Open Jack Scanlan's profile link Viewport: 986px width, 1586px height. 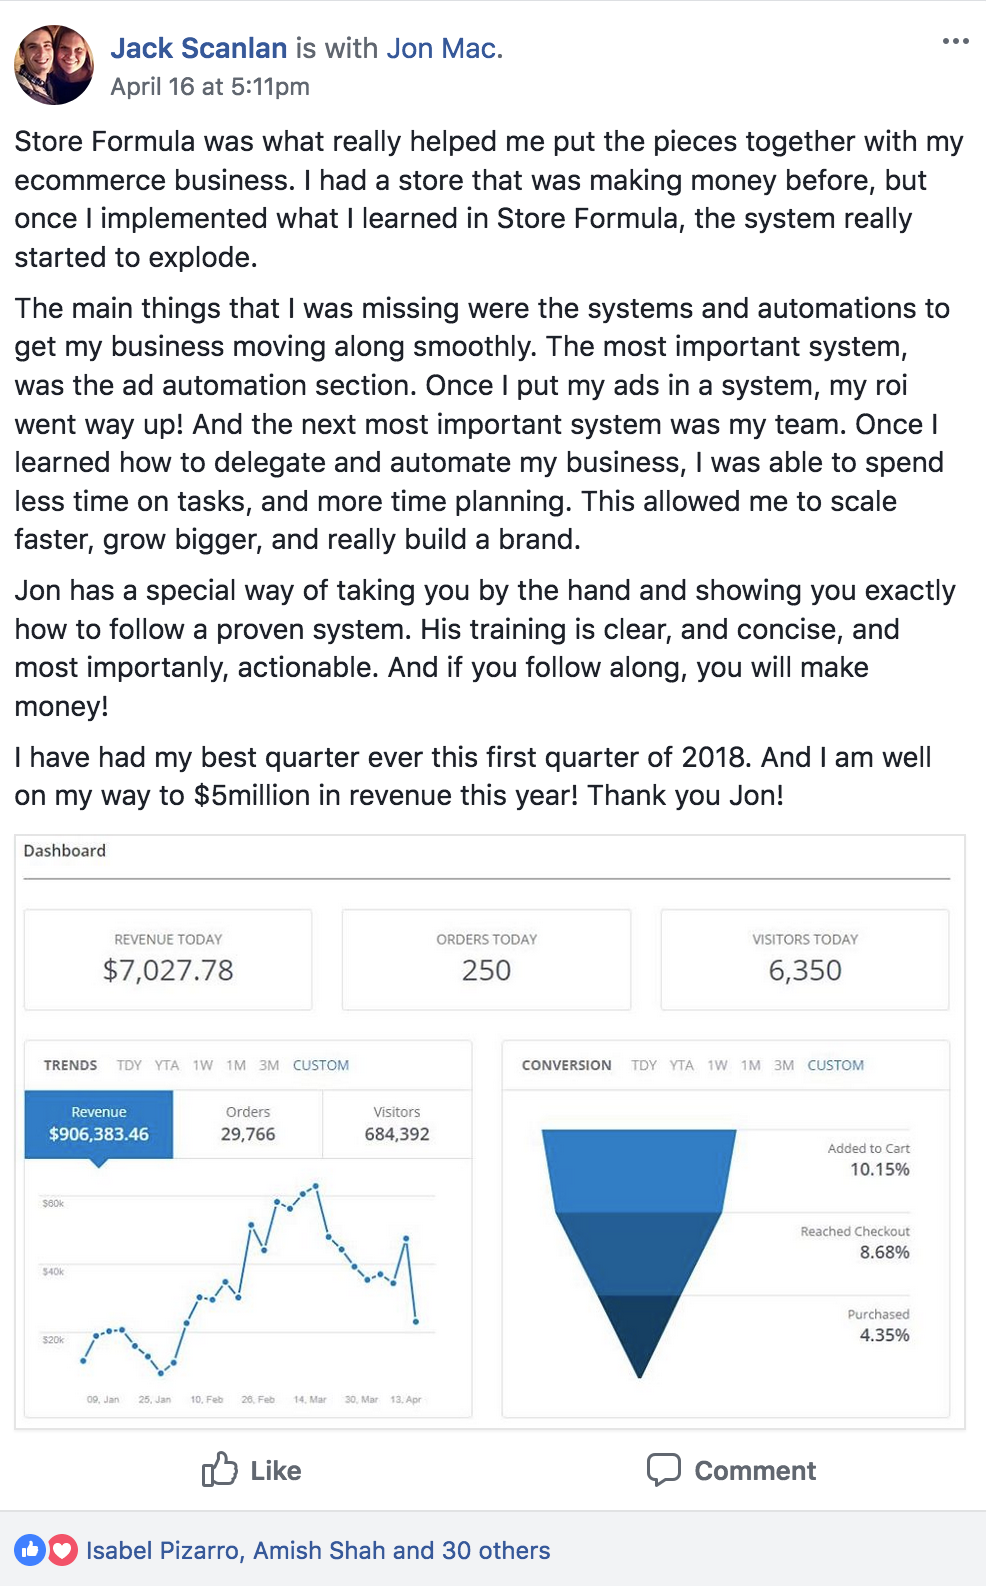tap(199, 48)
